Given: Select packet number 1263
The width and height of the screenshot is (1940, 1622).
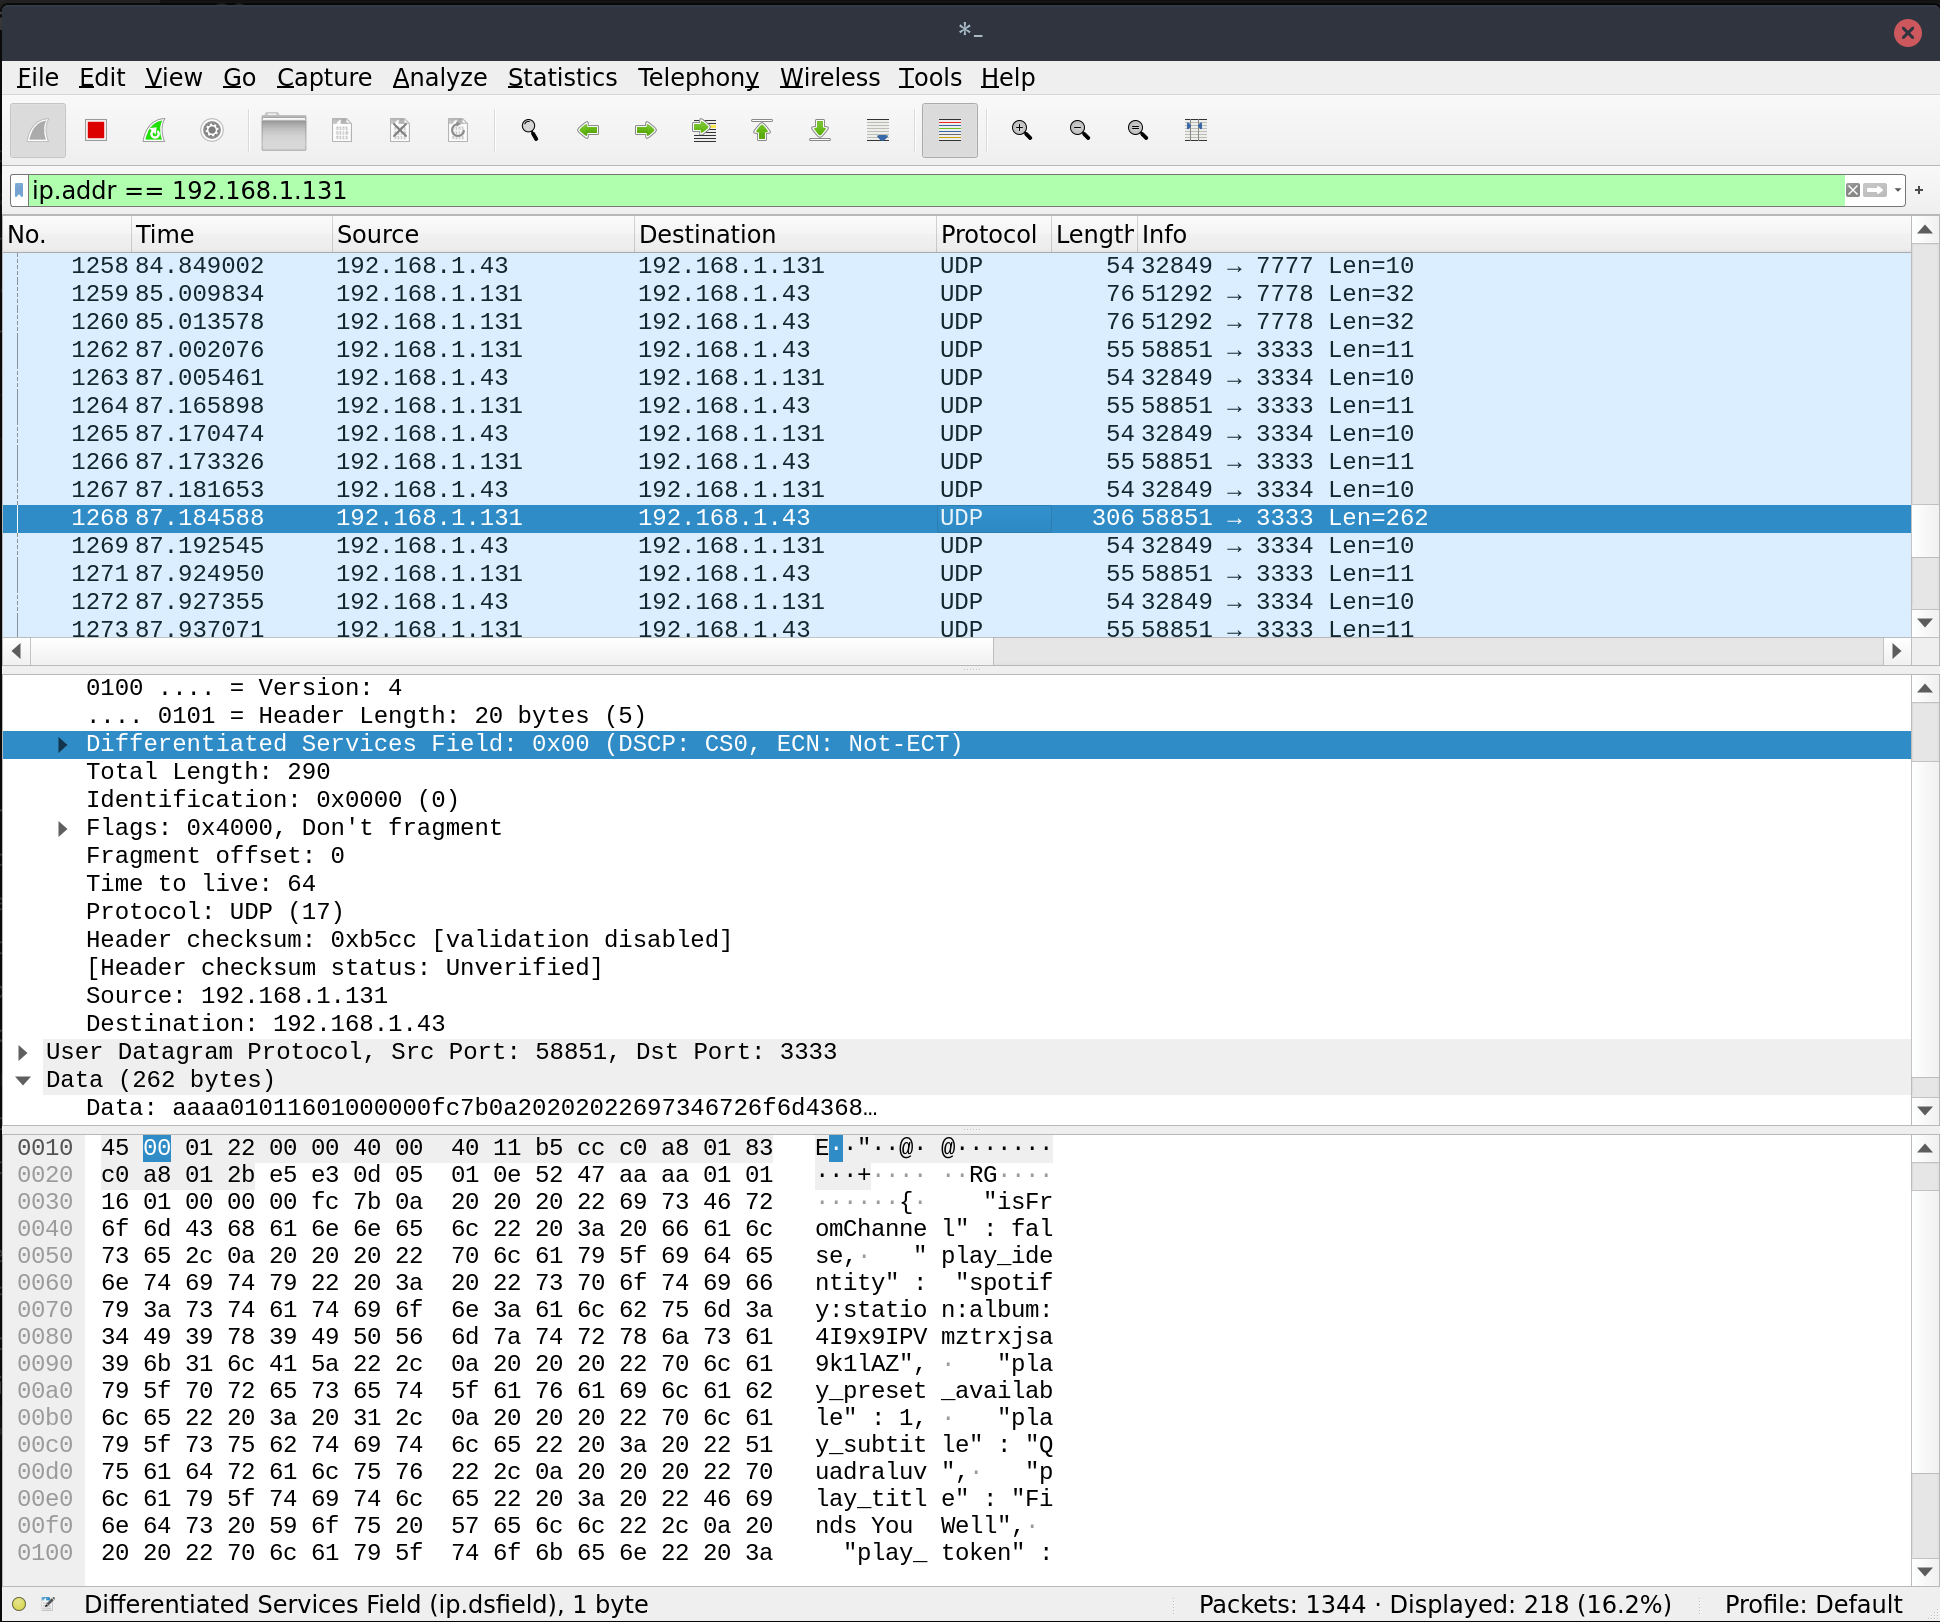Looking at the screenshot, I should point(956,378).
